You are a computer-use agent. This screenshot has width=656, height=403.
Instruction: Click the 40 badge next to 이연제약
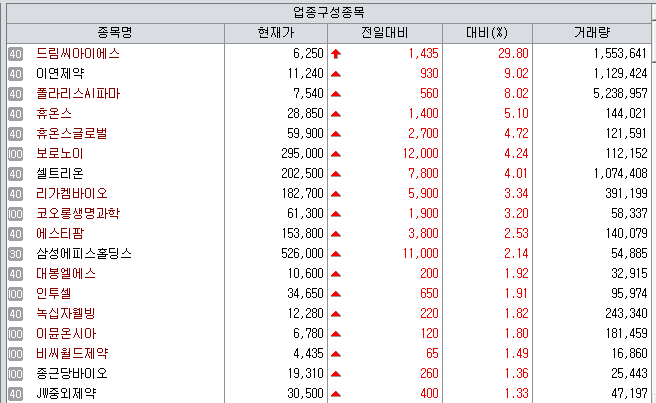tap(15, 74)
